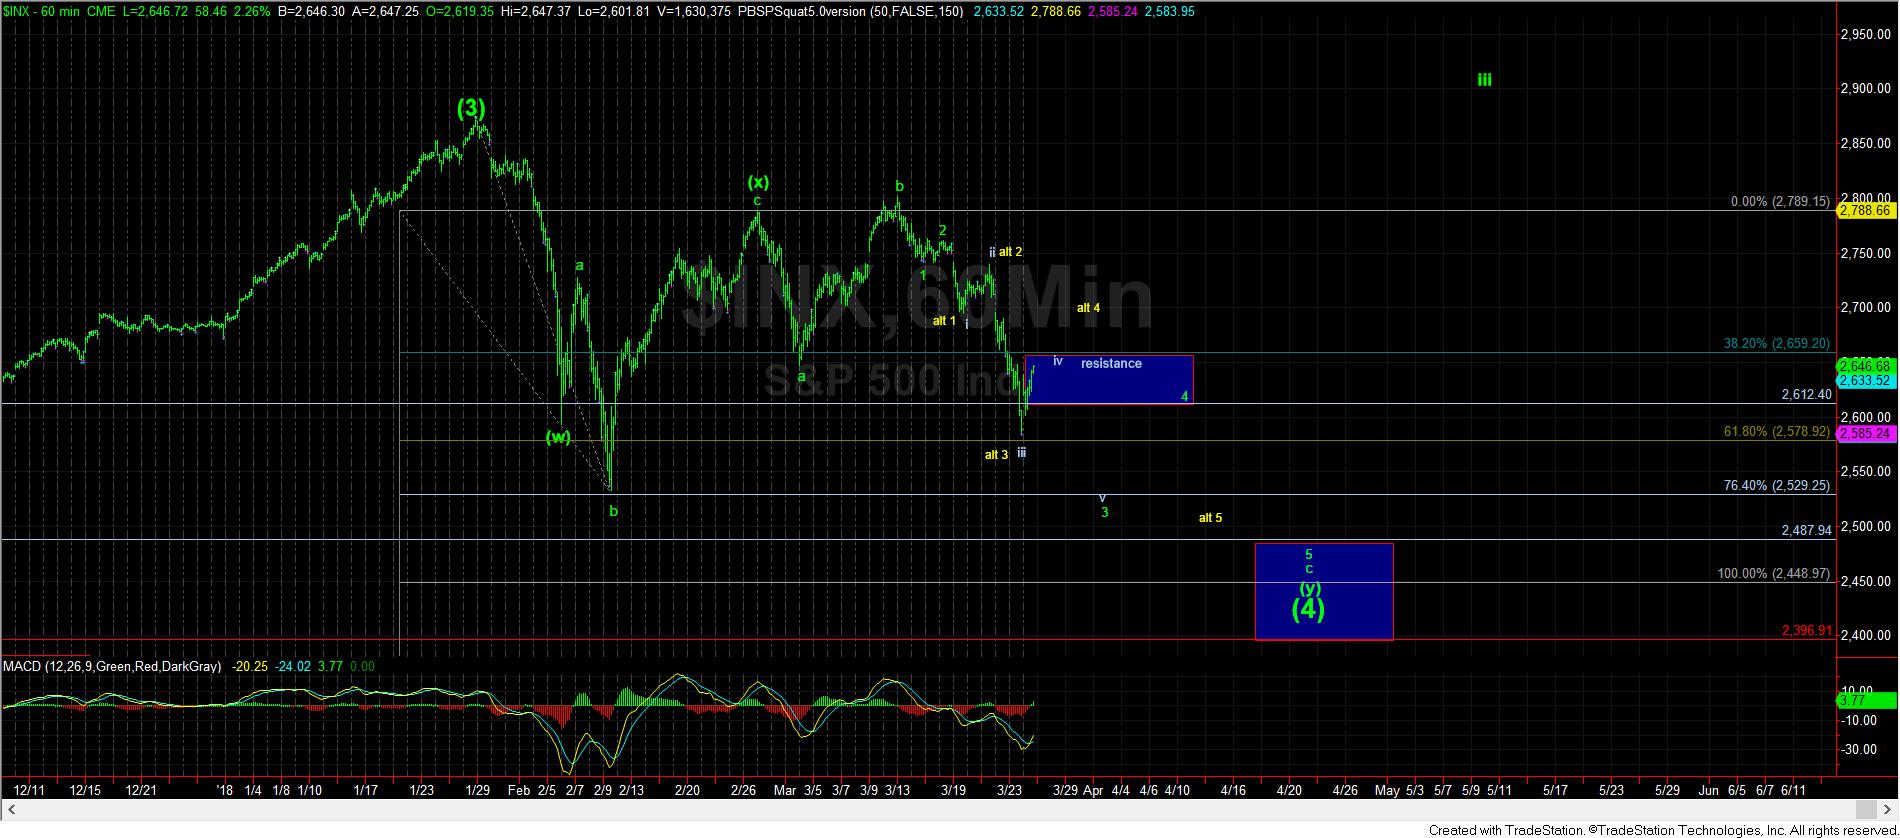The width and height of the screenshot is (1900, 838).
Task: Select the green (w) wave label
Action: [x=558, y=437]
